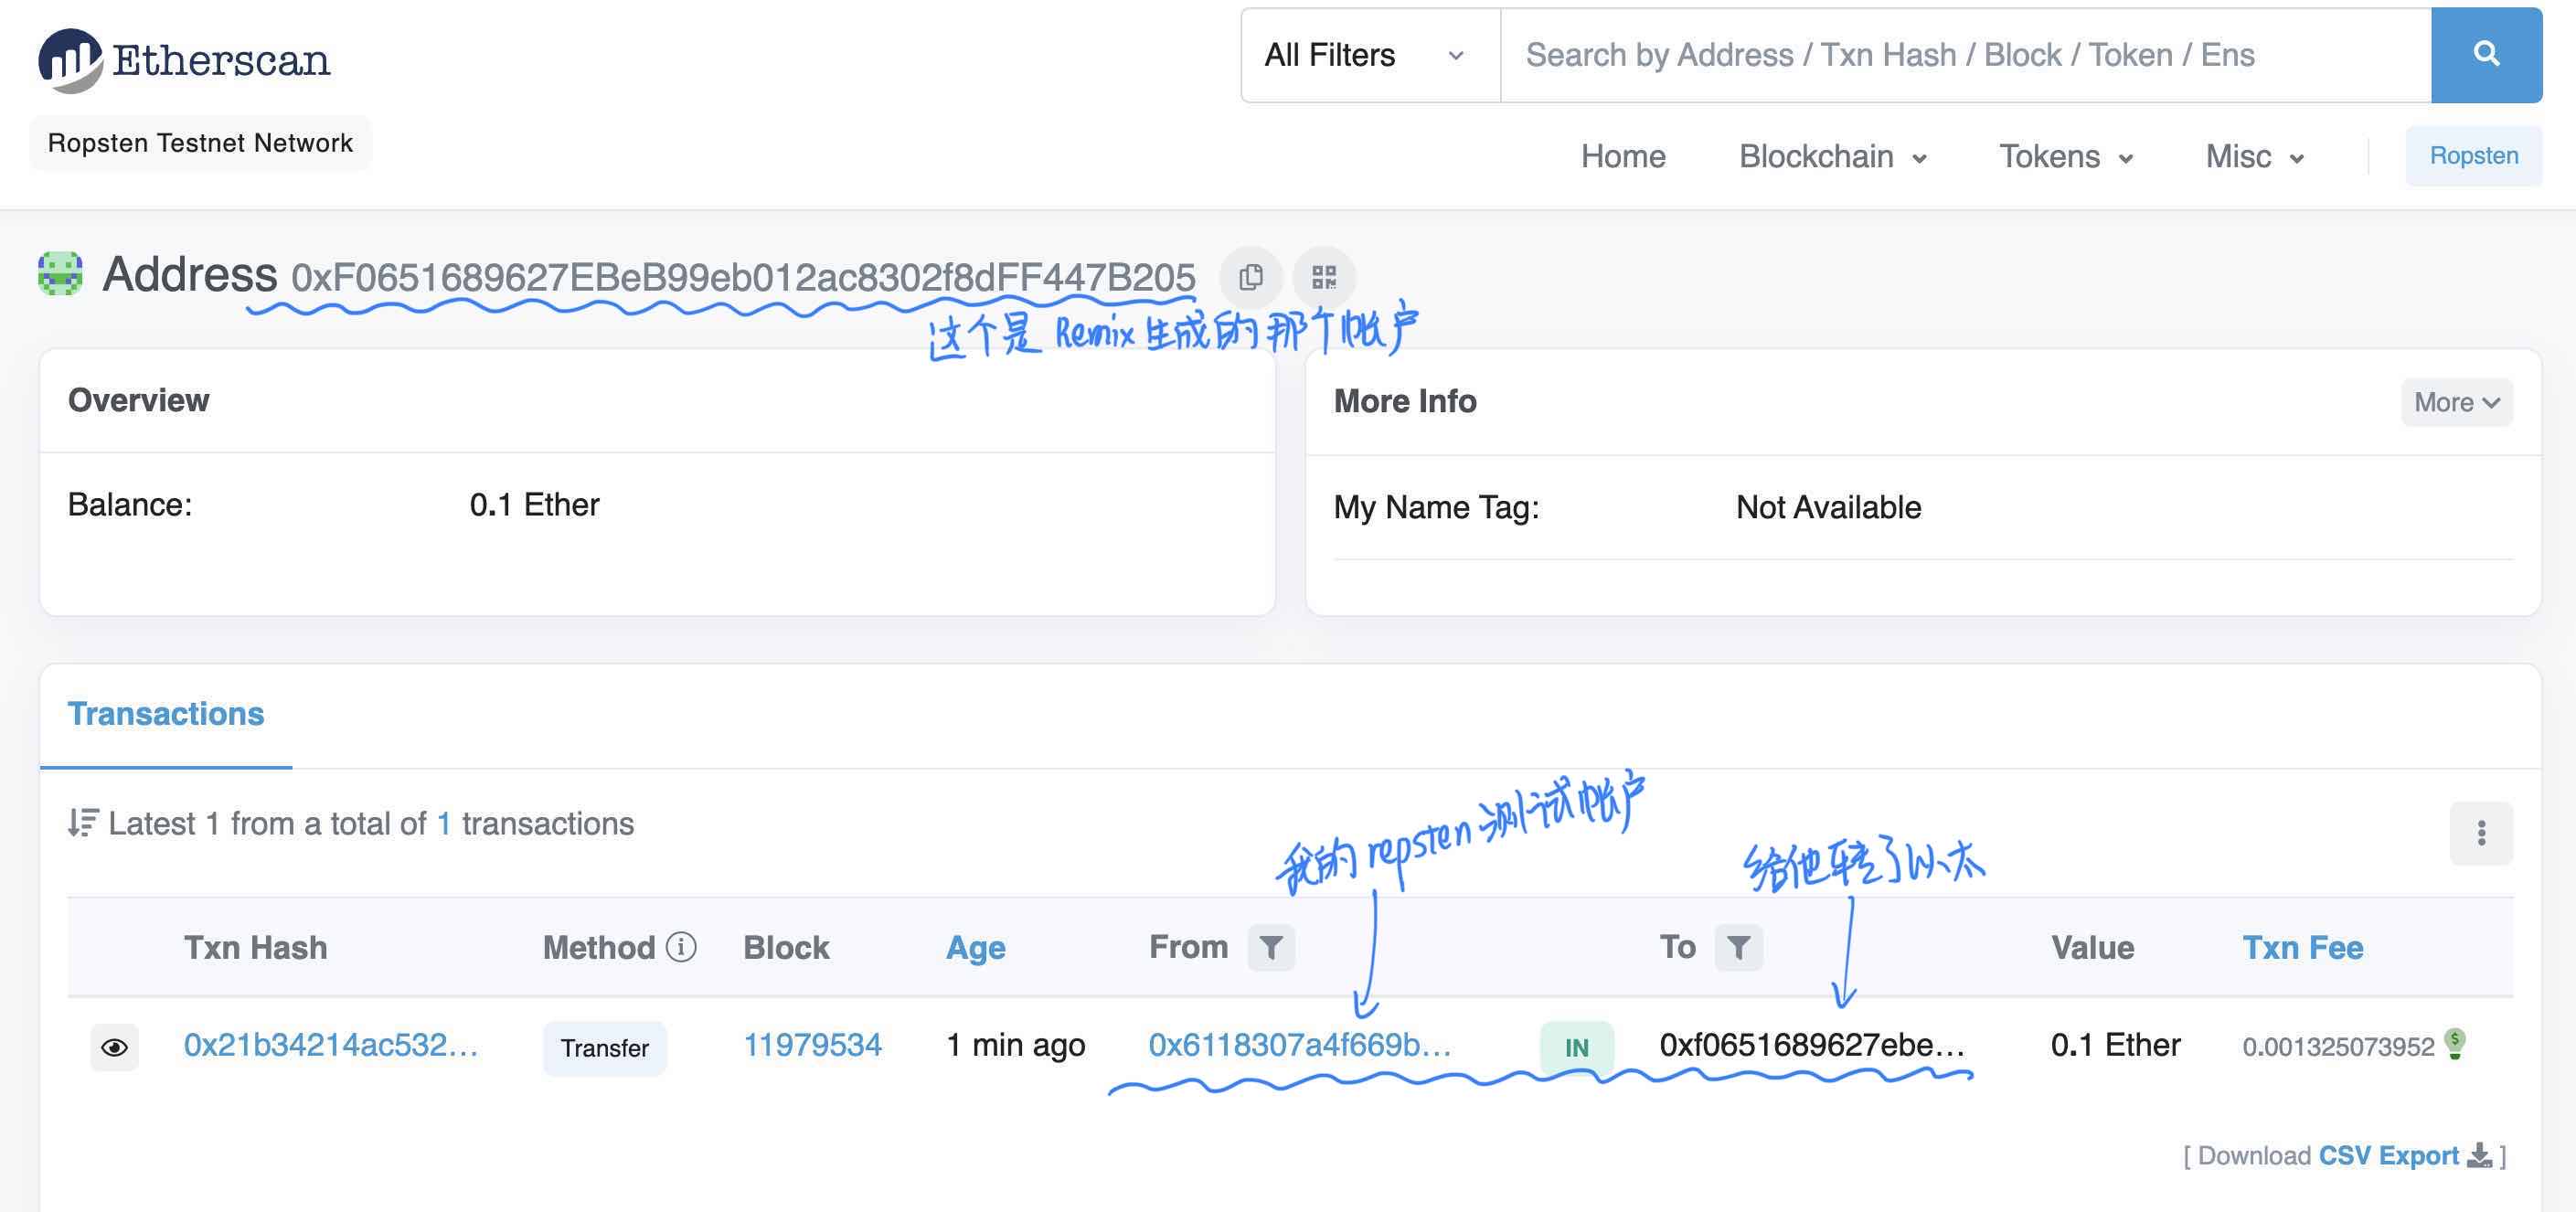Screen dimensions: 2576x1212
Task: Copy the address to the clipboard
Action: click(x=1250, y=277)
